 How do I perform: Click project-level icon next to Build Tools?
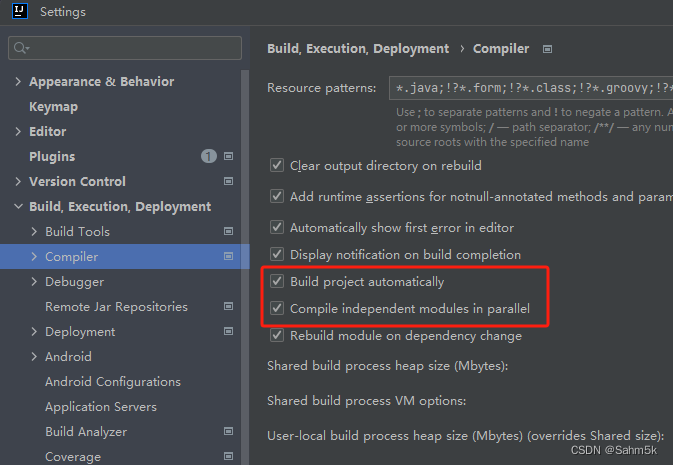228,231
